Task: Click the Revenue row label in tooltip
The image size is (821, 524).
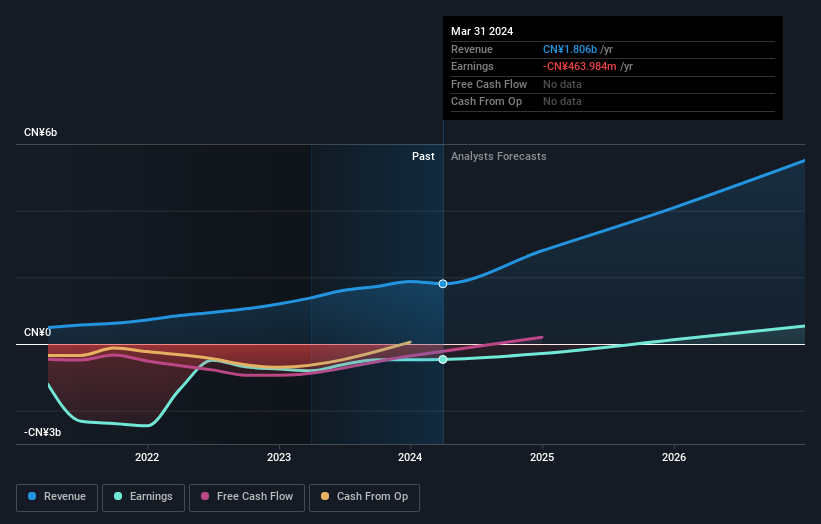Action: click(472, 49)
